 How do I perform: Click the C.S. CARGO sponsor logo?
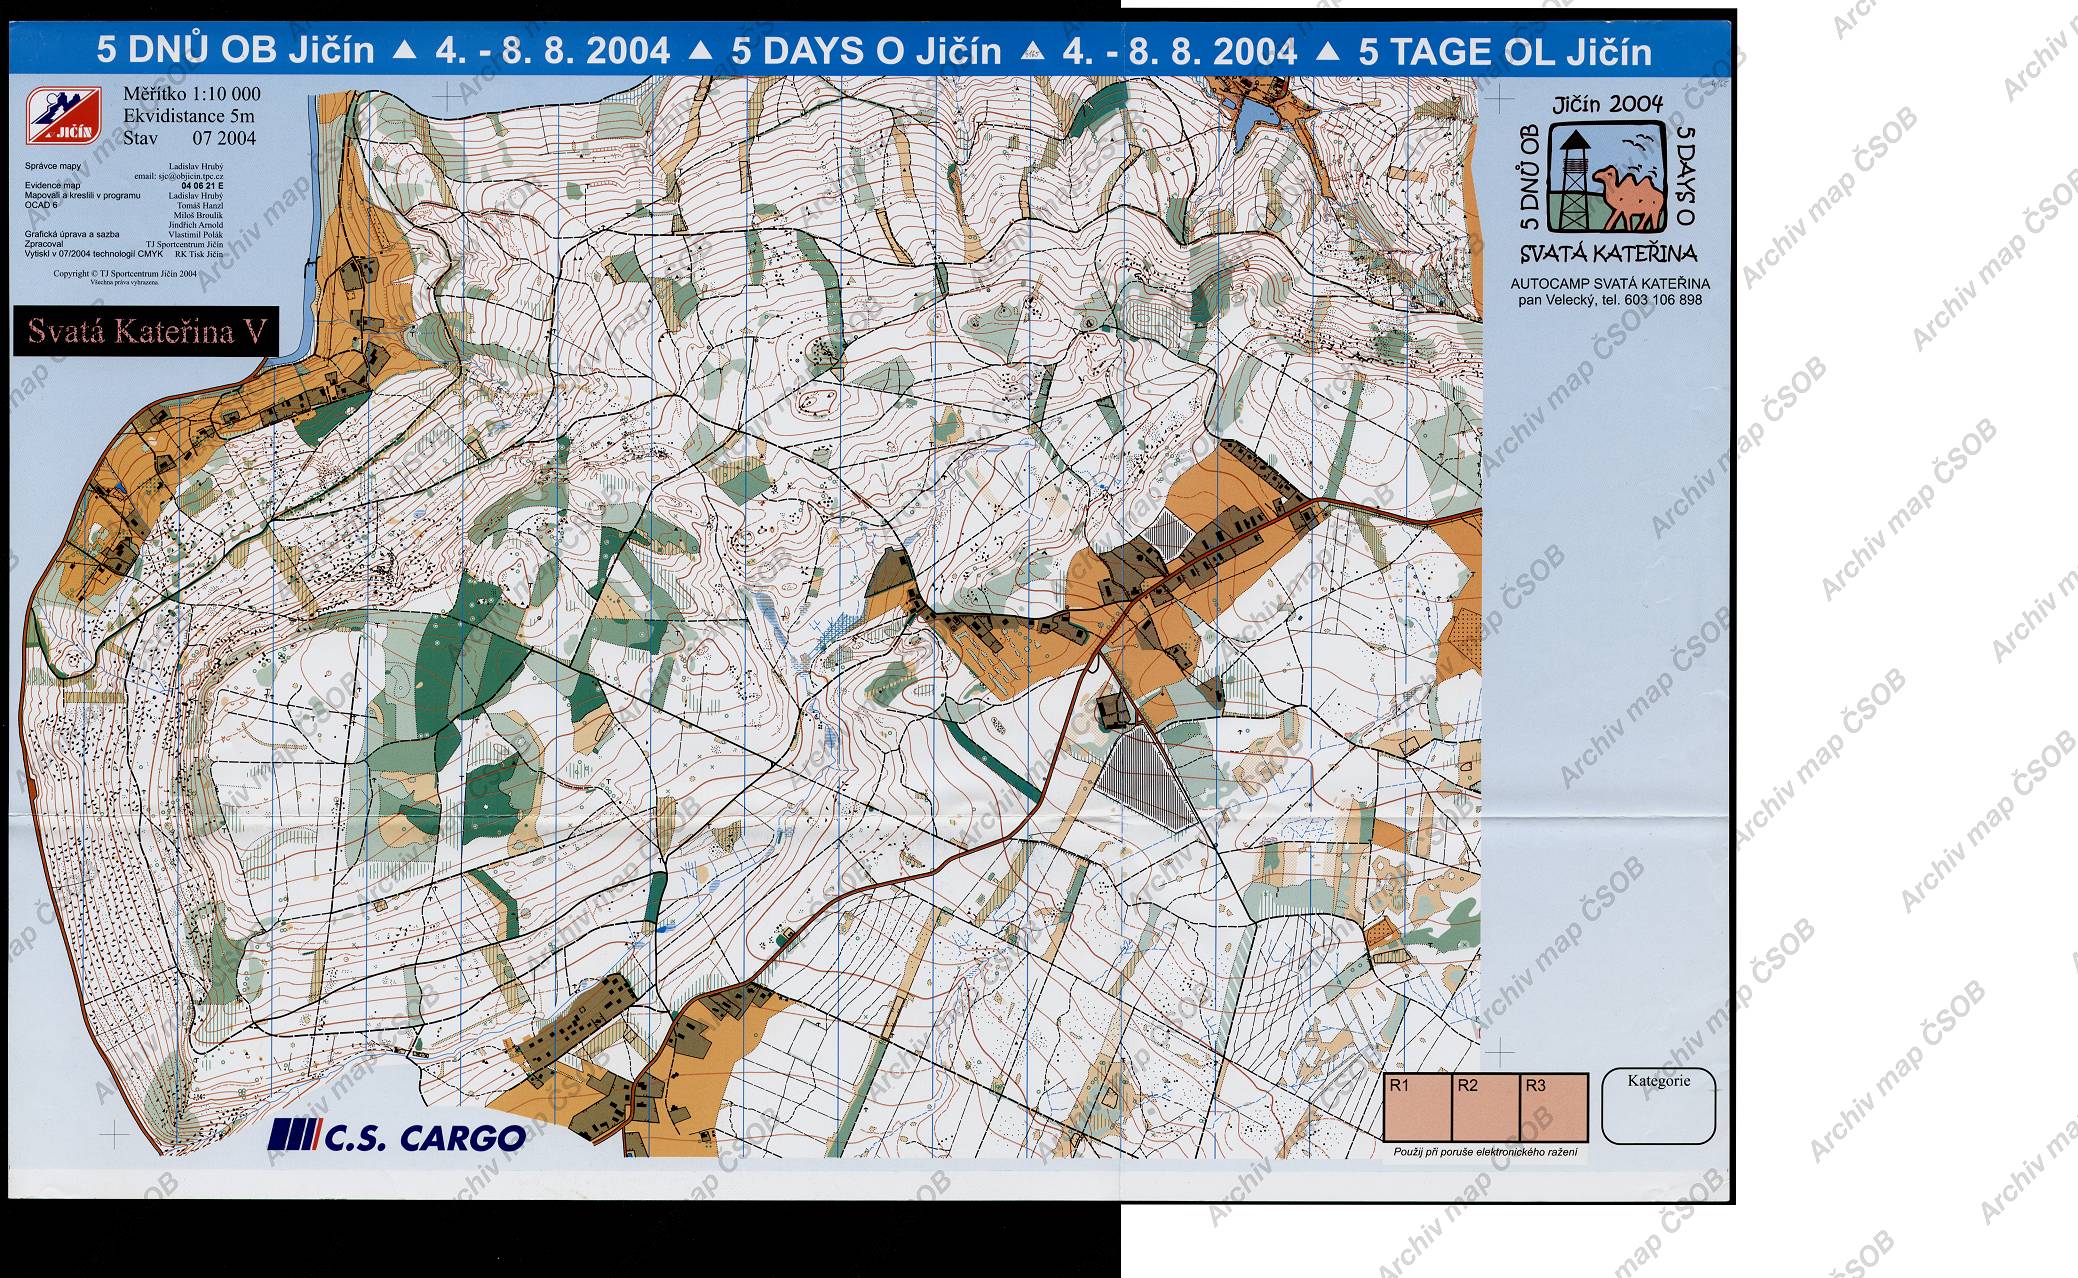coord(397,1137)
